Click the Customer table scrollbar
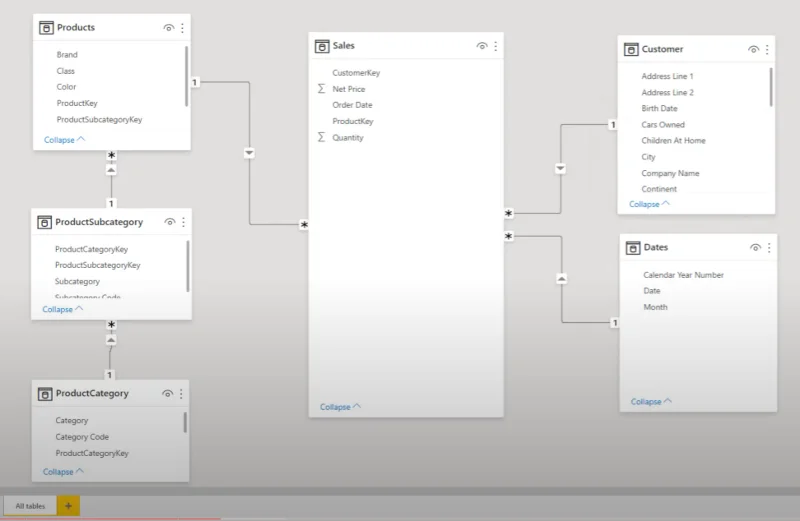This screenshot has width=800, height=521. 770,87
